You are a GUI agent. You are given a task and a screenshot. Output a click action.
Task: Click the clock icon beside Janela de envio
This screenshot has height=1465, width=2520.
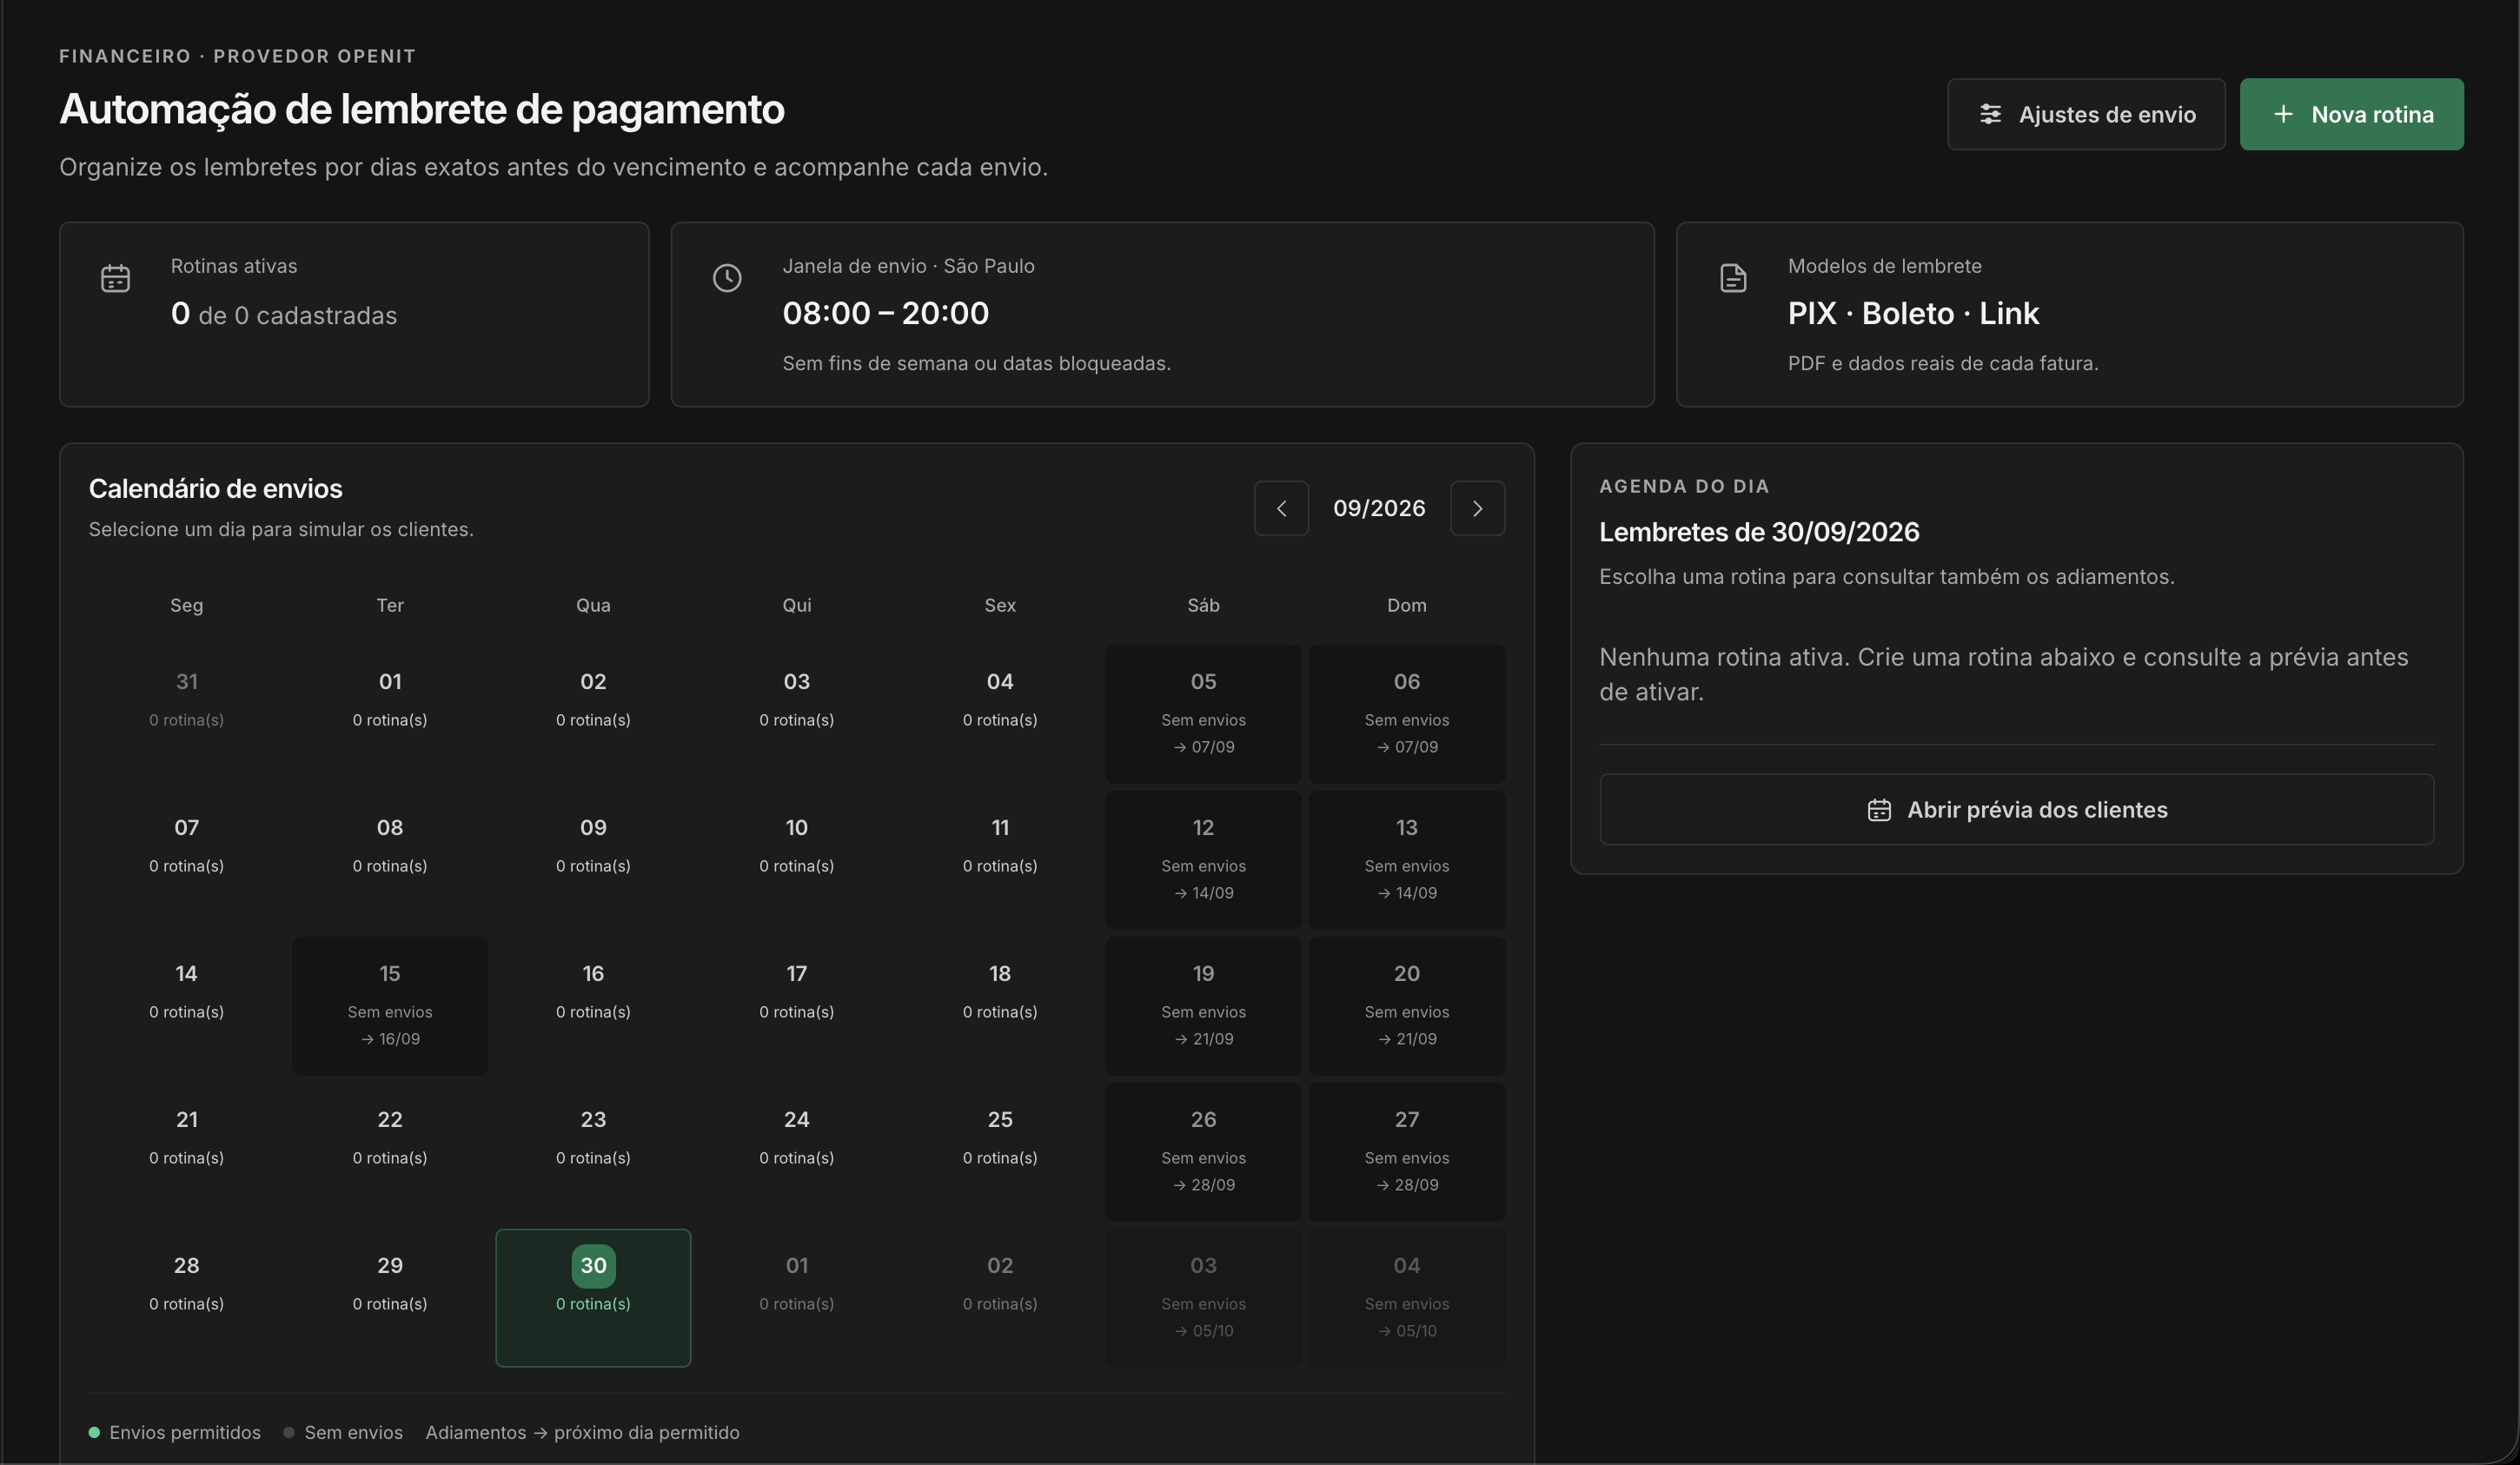click(x=727, y=278)
